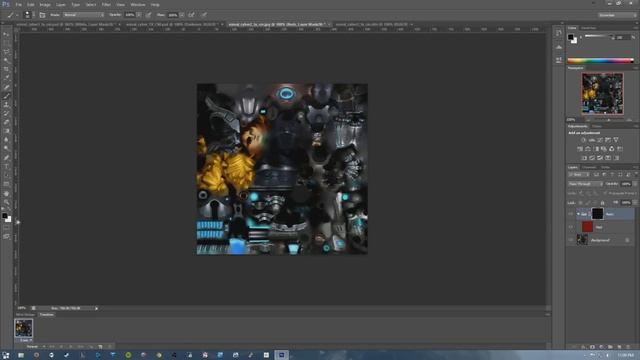The image size is (640, 360).
Task: Toggle visibility of the Background layer
Action: point(571,240)
